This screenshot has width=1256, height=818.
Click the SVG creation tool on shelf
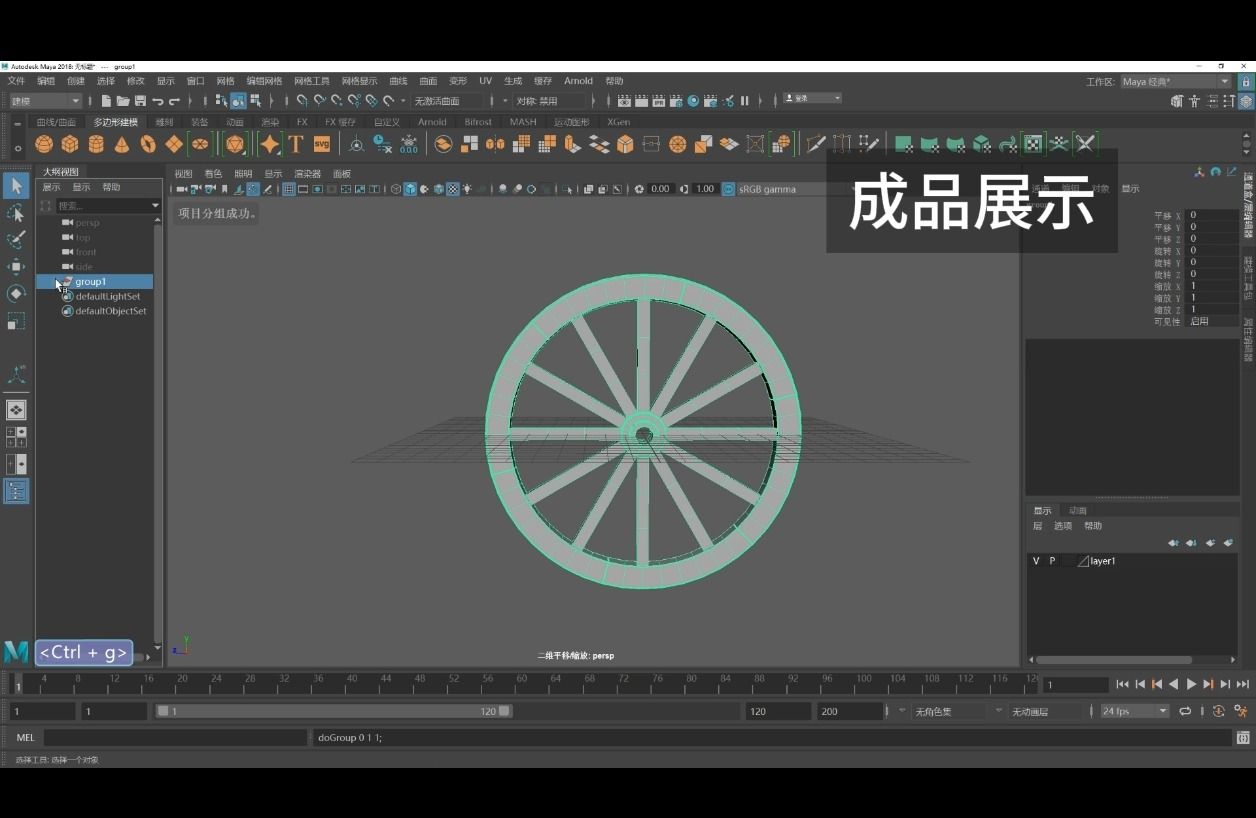[x=323, y=143]
